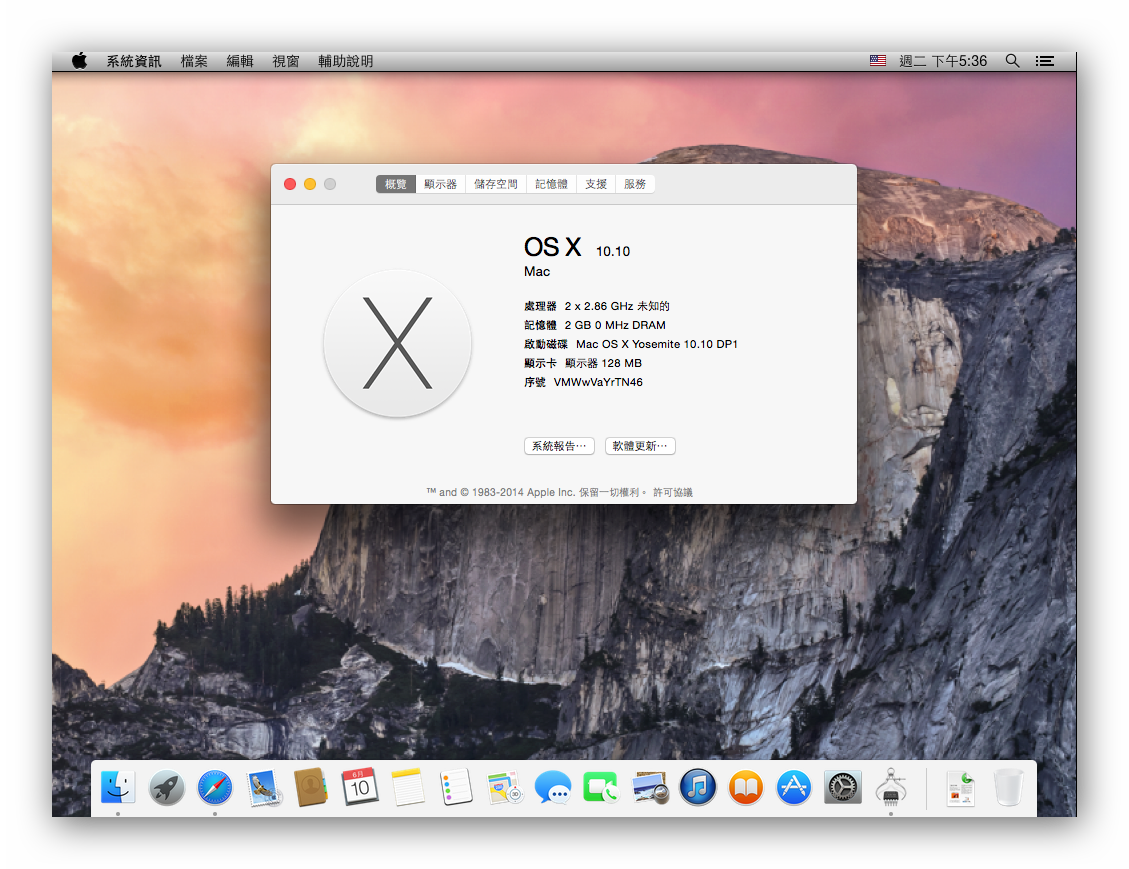Open App Store icon in dock
The image size is (1129, 869).
[794, 787]
